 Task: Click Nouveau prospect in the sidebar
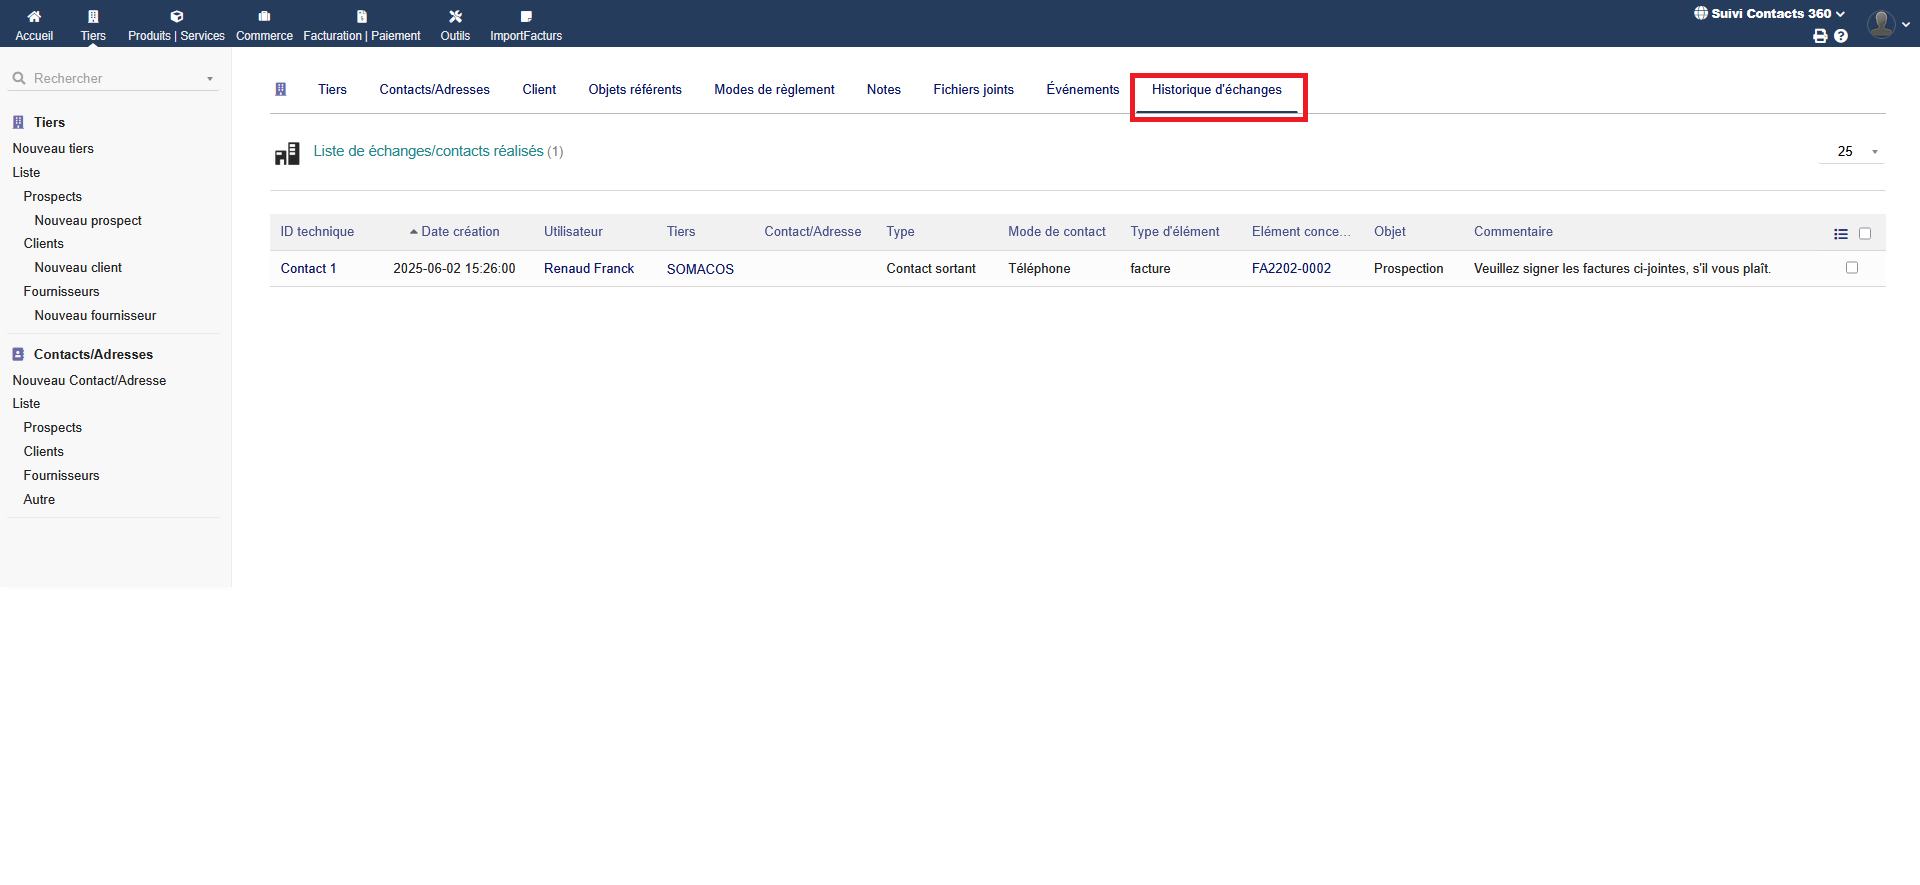(x=88, y=221)
